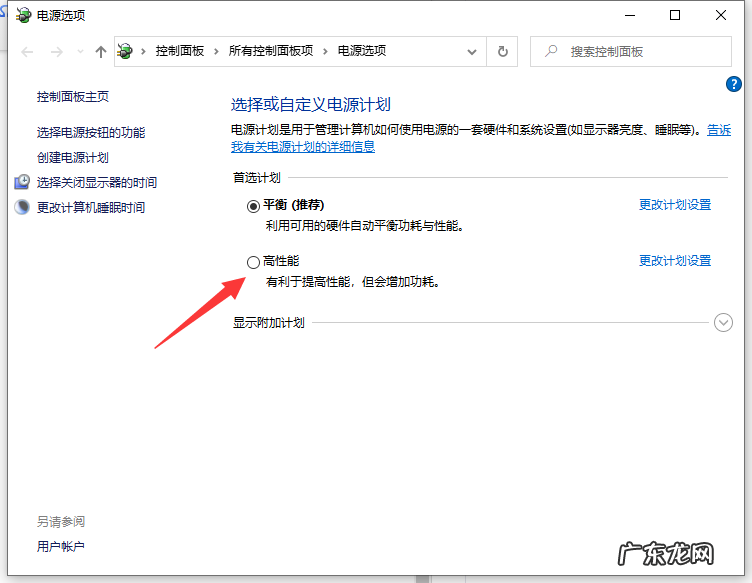Expand chevron after 所有控制面板项 breadcrumb

[x=325, y=51]
